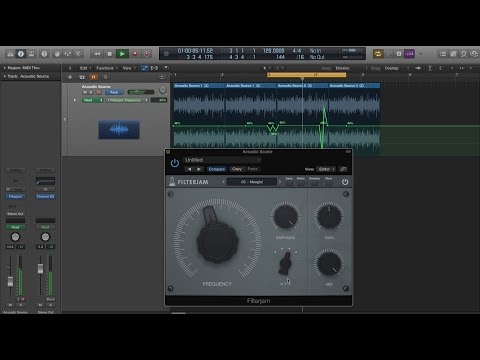Click the Filterjam filter mode switch lever
The width and height of the screenshot is (480, 360).
click(x=285, y=263)
